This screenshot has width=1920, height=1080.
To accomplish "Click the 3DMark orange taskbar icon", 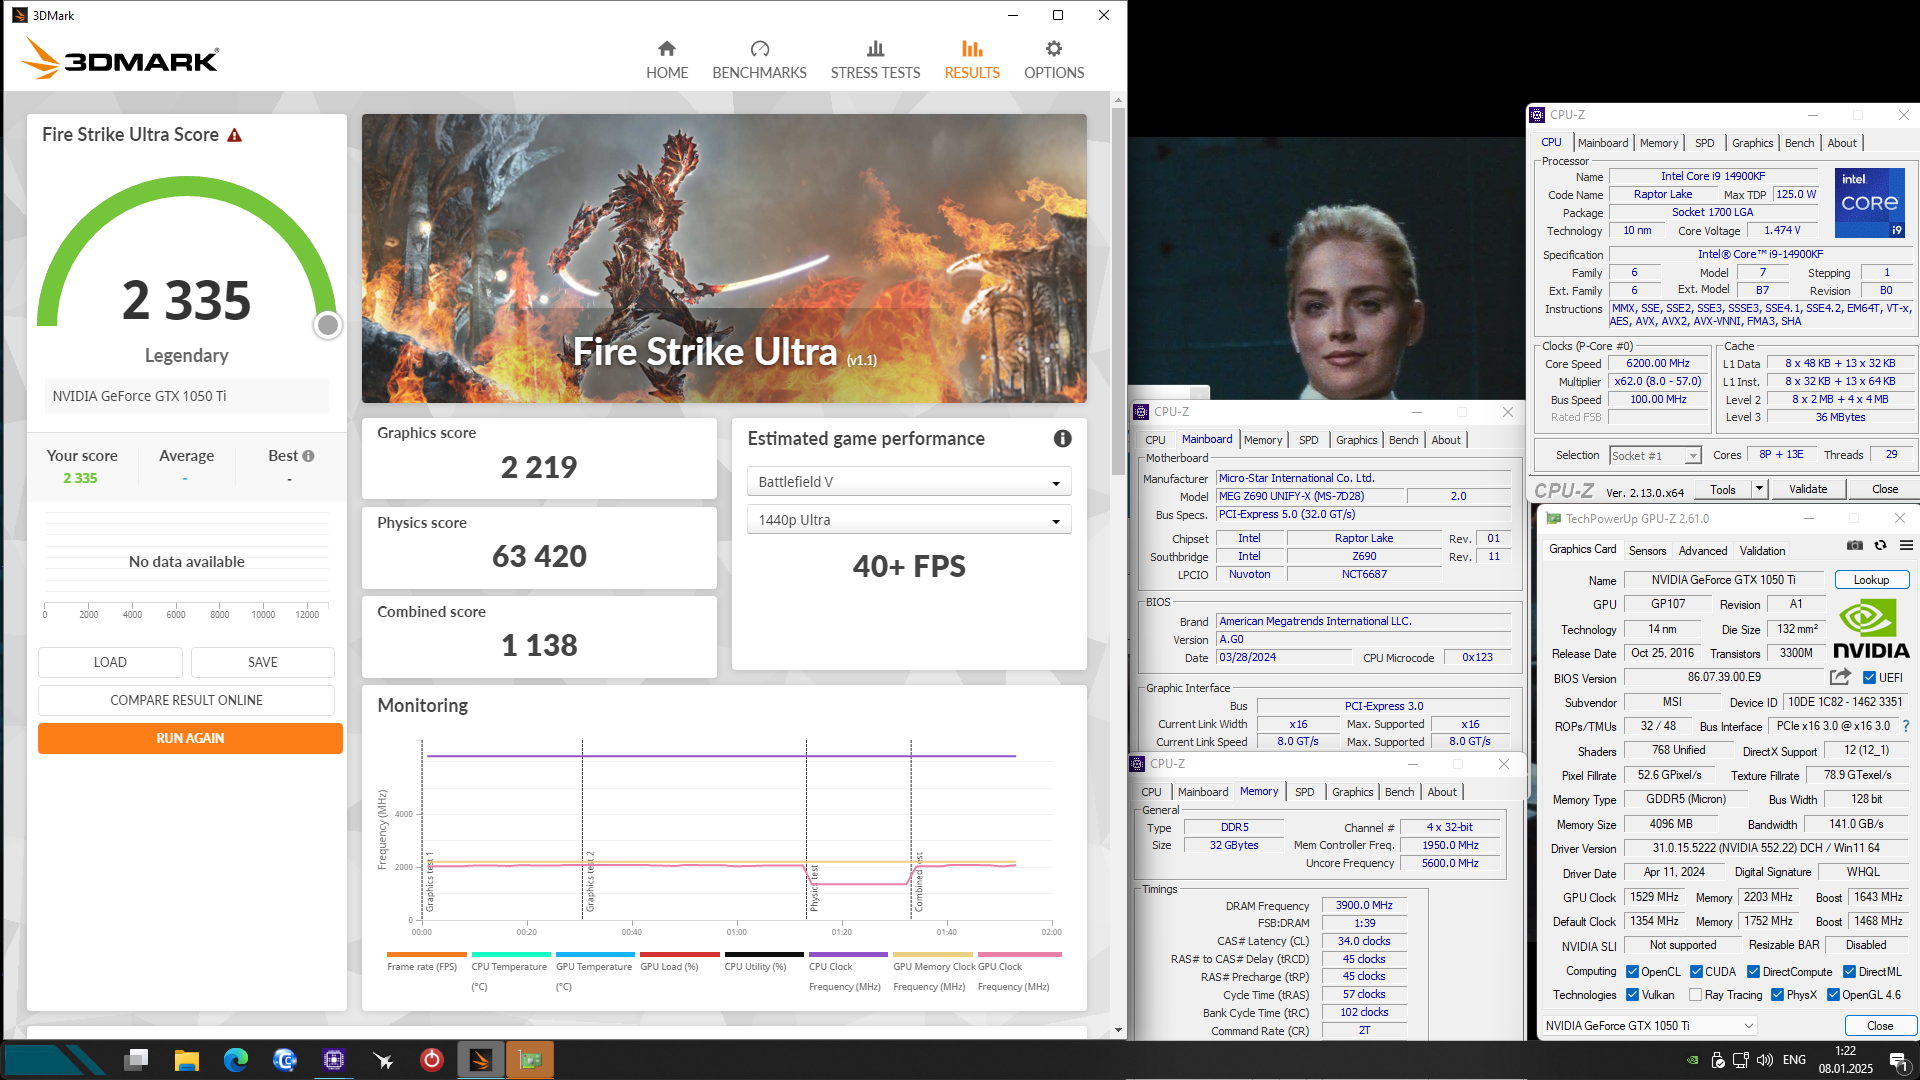I will [x=481, y=1059].
